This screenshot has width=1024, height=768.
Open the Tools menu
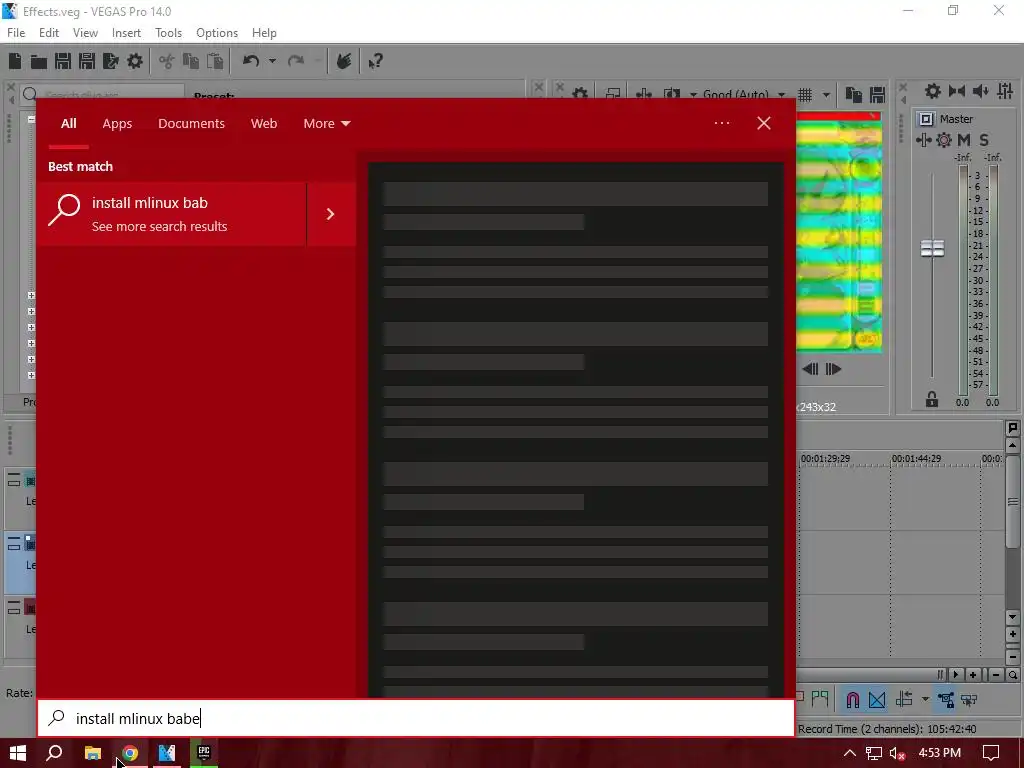(168, 33)
